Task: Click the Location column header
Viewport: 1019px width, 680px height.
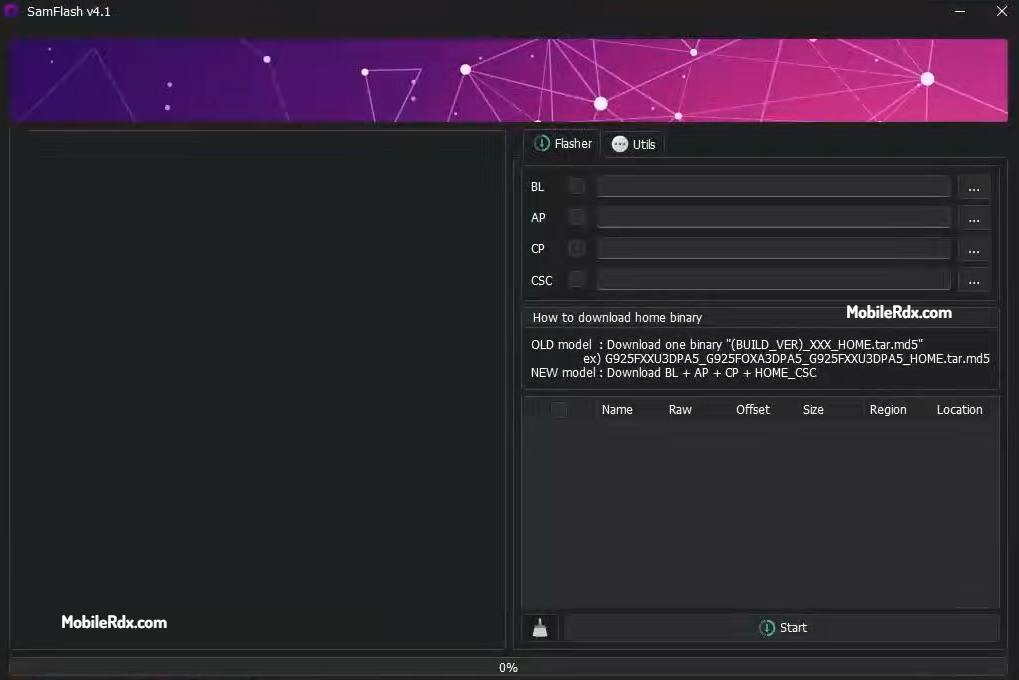Action: tap(959, 410)
